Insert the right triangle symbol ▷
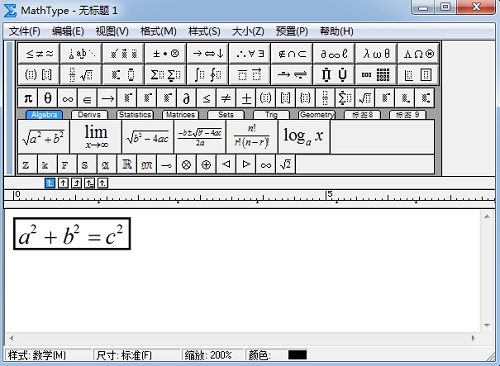500x366 pixels. tap(246, 164)
